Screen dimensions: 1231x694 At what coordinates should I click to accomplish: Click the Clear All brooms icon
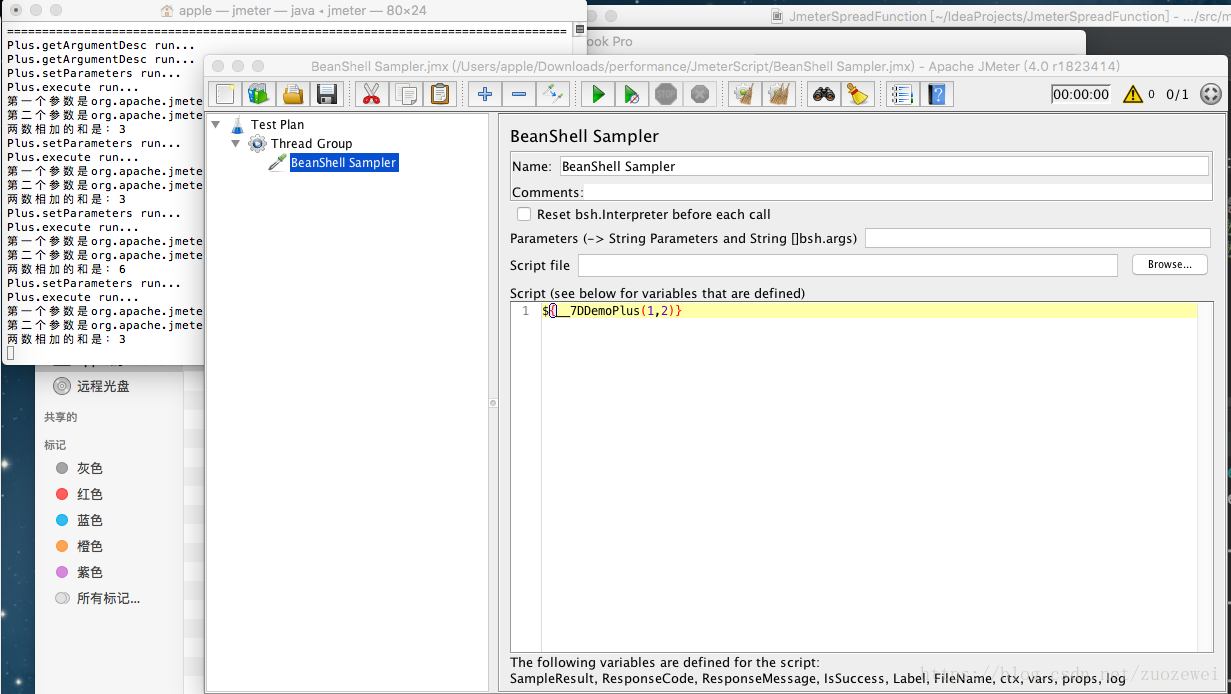click(x=779, y=94)
